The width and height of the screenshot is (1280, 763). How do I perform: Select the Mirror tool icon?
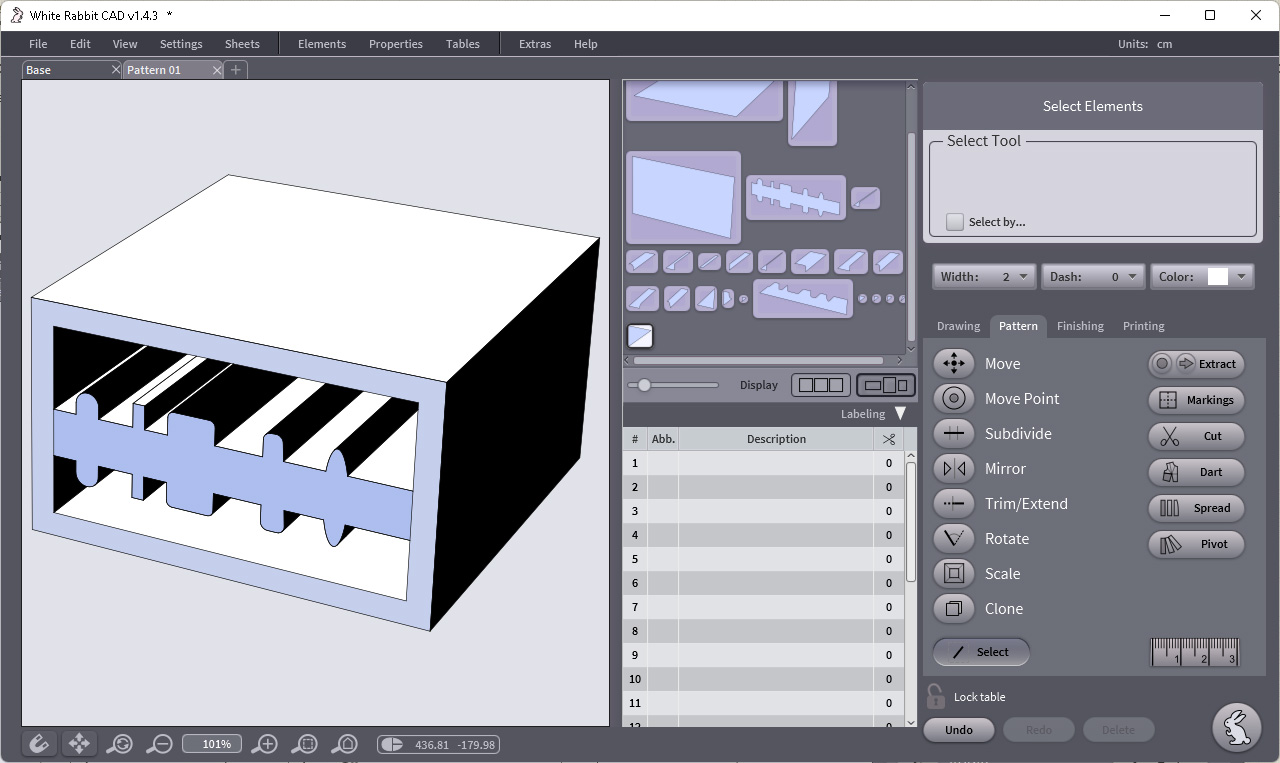(953, 469)
